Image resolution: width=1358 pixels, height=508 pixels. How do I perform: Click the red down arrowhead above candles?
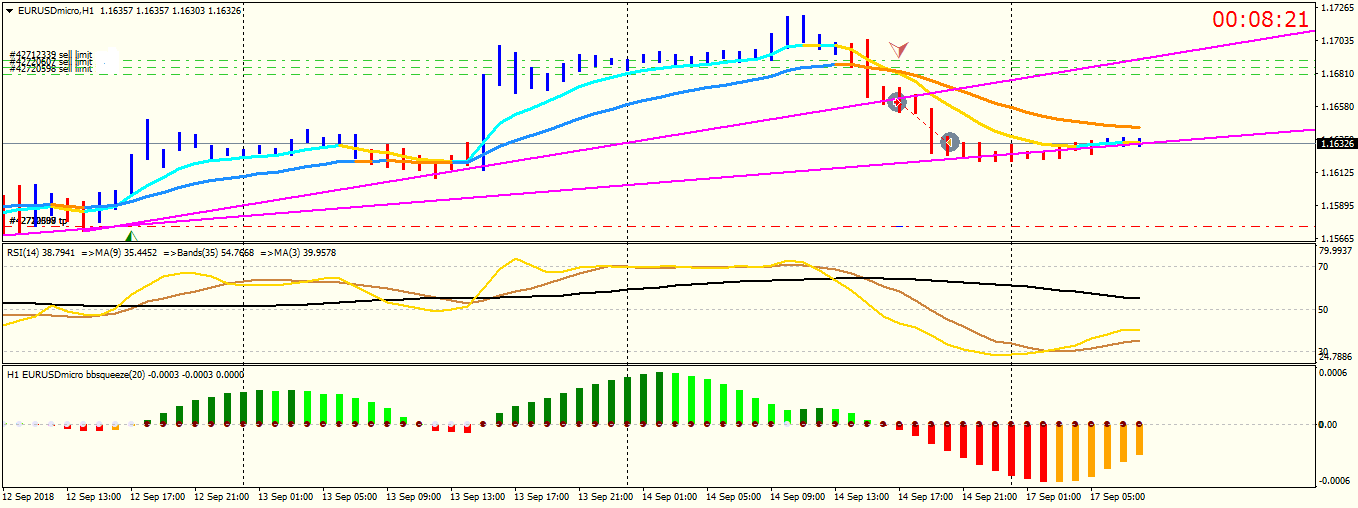pos(900,48)
